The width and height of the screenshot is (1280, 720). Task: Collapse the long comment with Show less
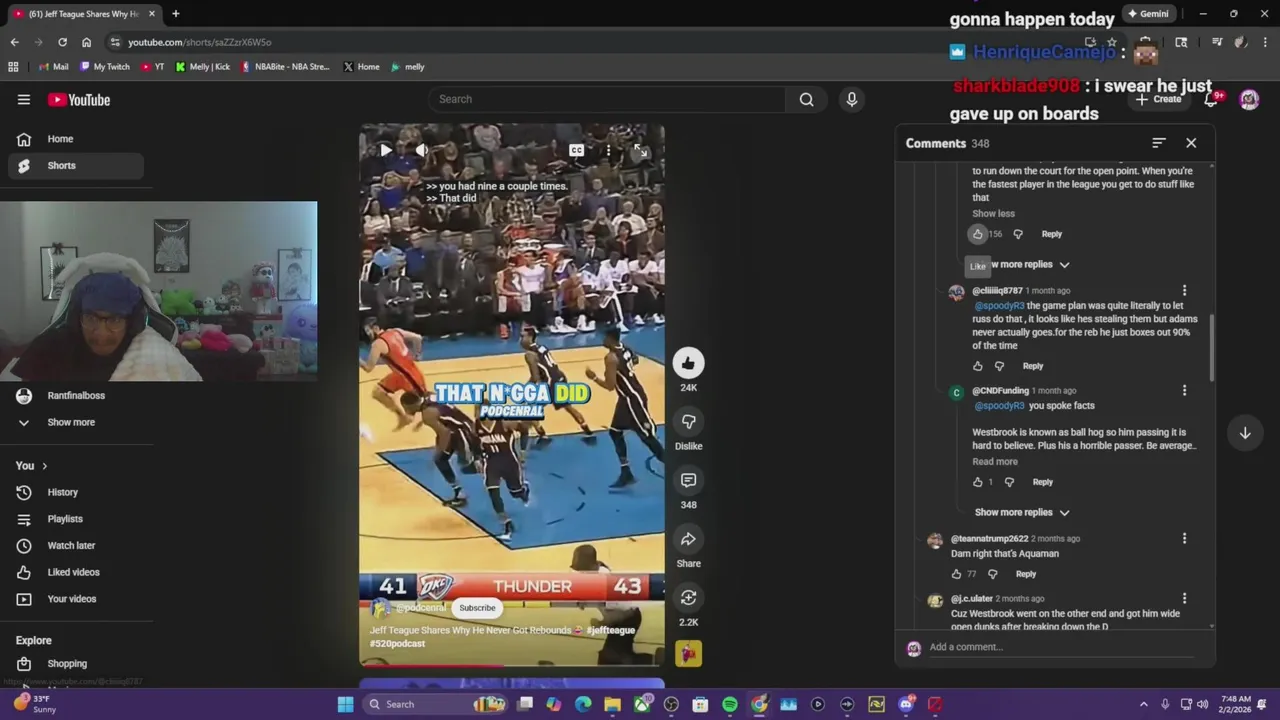[993, 213]
